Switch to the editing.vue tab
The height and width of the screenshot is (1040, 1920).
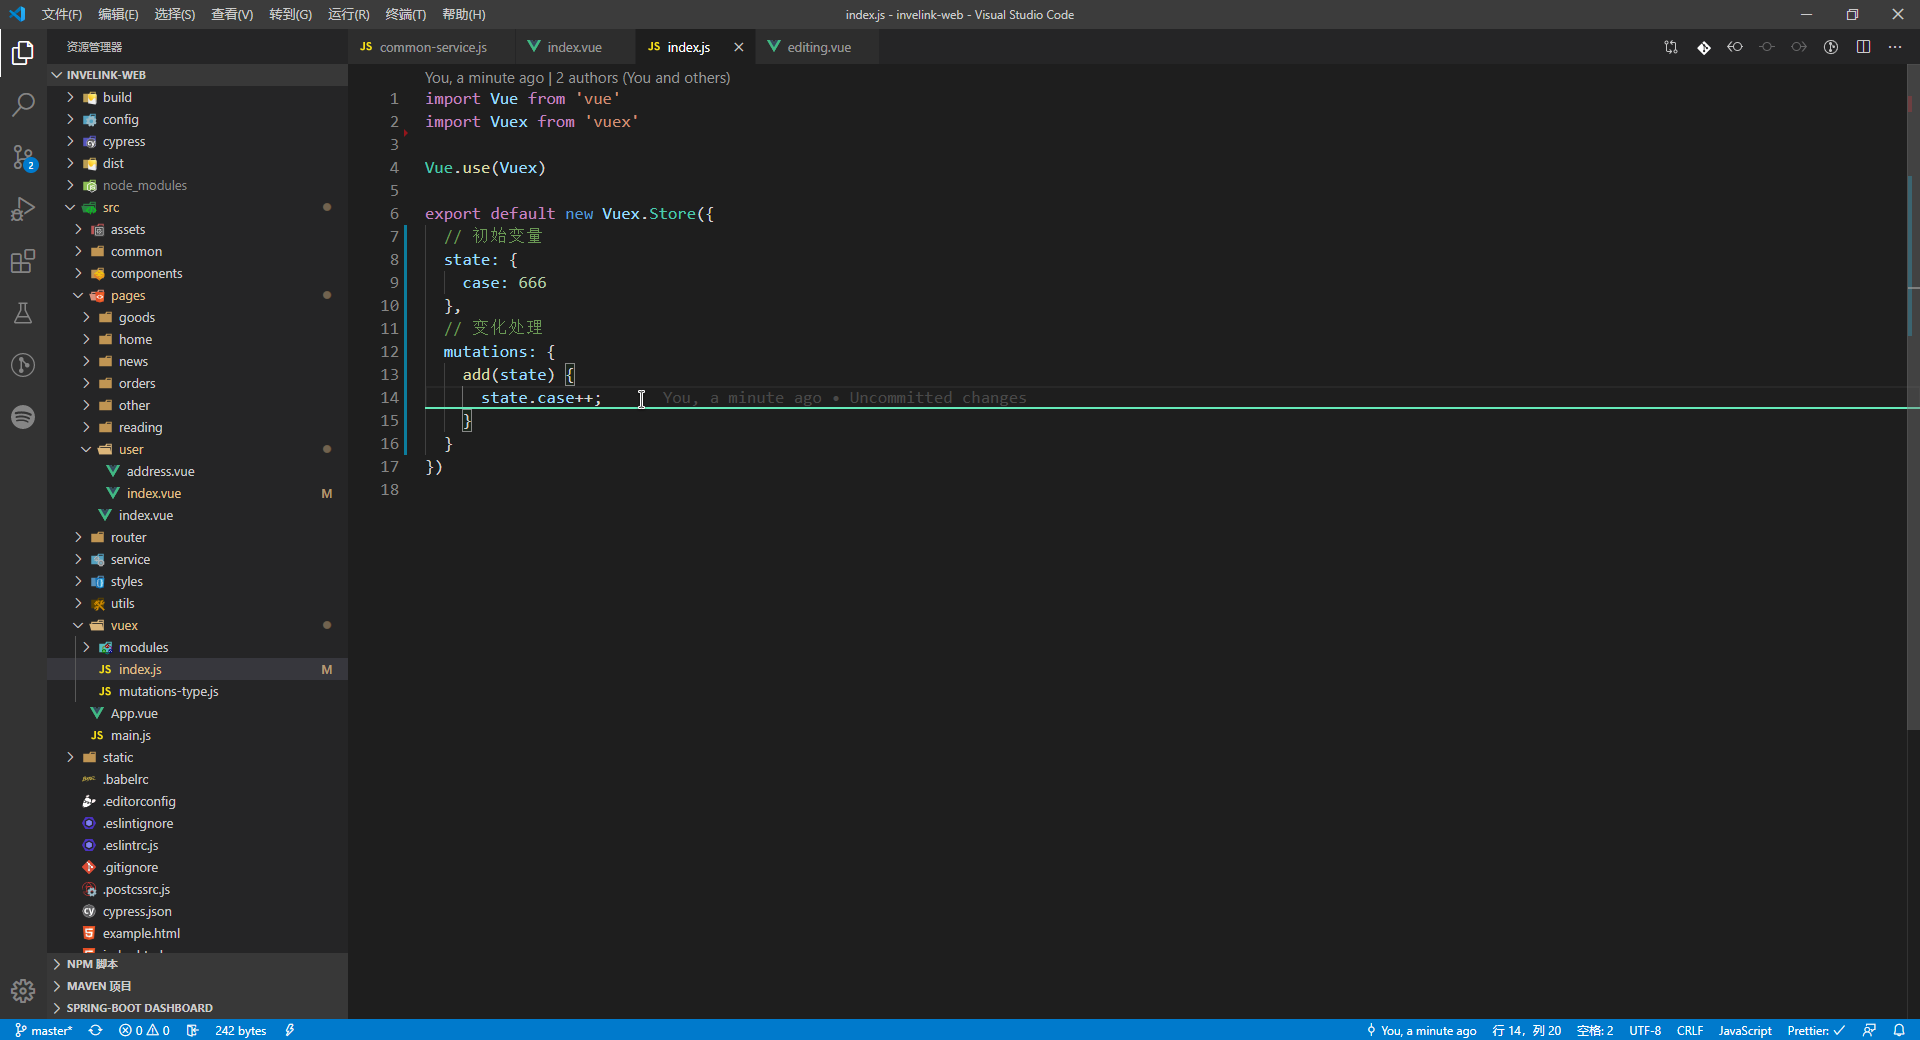(818, 47)
